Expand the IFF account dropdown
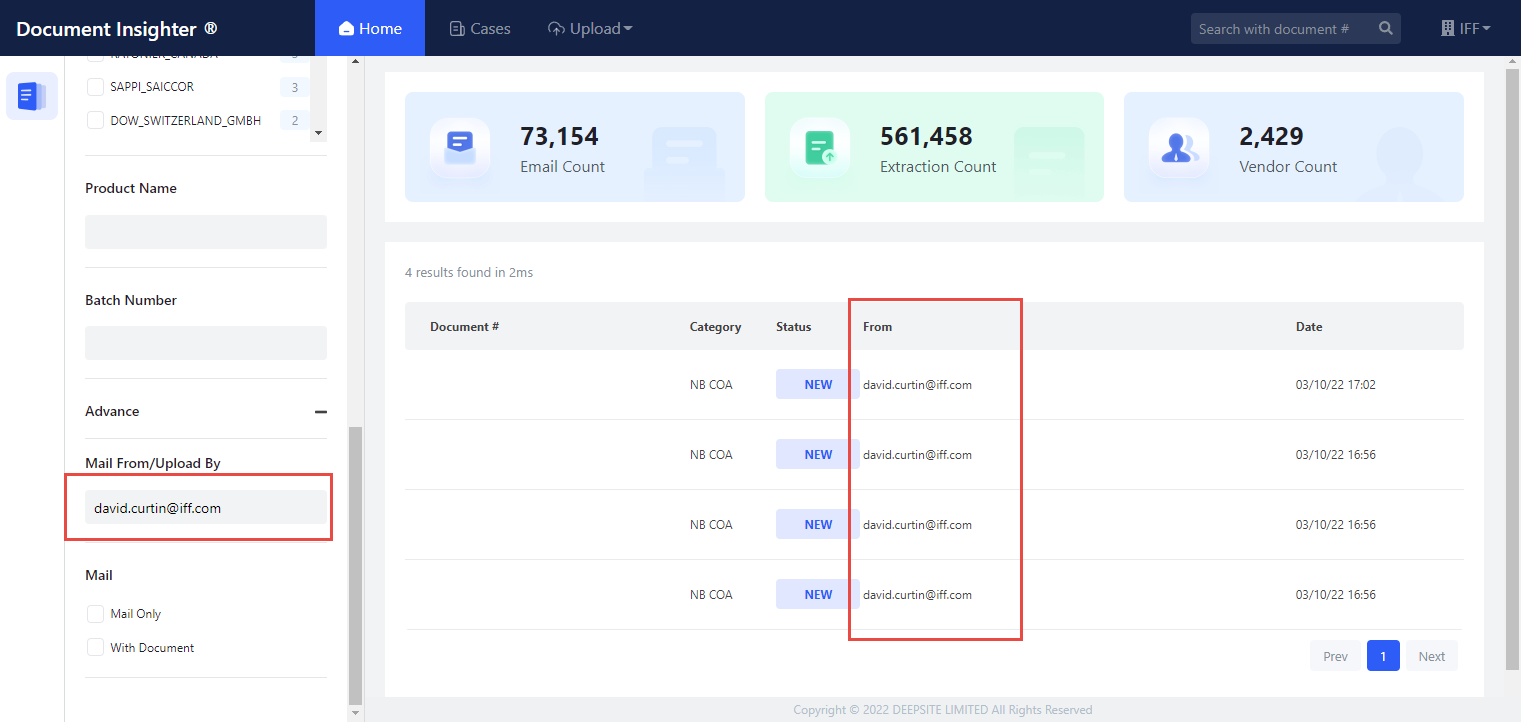Viewport: 1521px width, 722px height. [1466, 28]
